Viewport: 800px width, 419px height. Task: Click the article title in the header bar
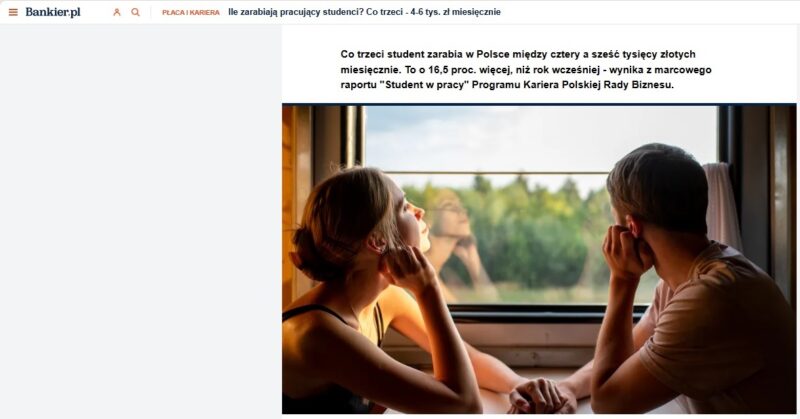pos(364,12)
